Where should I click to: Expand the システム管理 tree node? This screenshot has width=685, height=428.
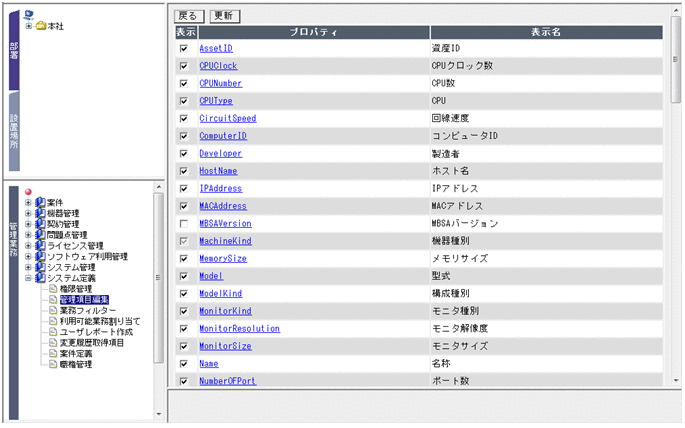pos(28,267)
